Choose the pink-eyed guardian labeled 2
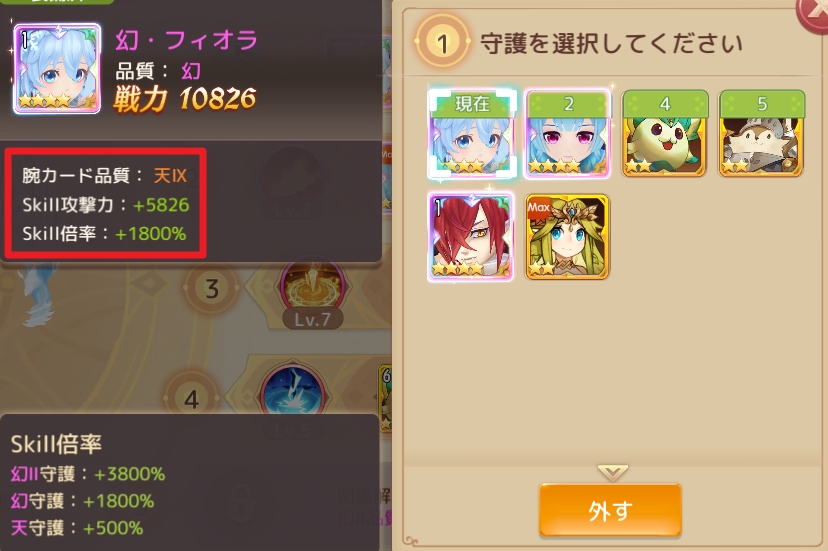This screenshot has width=828, height=551. tap(568, 133)
